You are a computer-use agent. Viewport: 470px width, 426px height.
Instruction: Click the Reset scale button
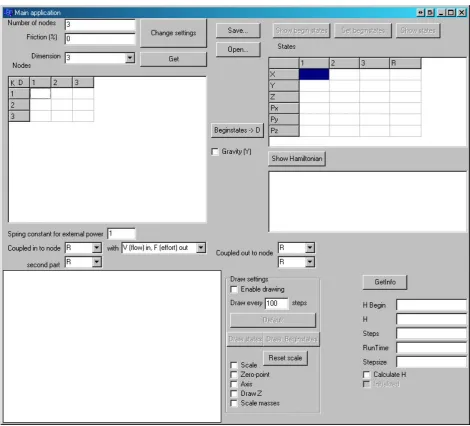pos(285,358)
